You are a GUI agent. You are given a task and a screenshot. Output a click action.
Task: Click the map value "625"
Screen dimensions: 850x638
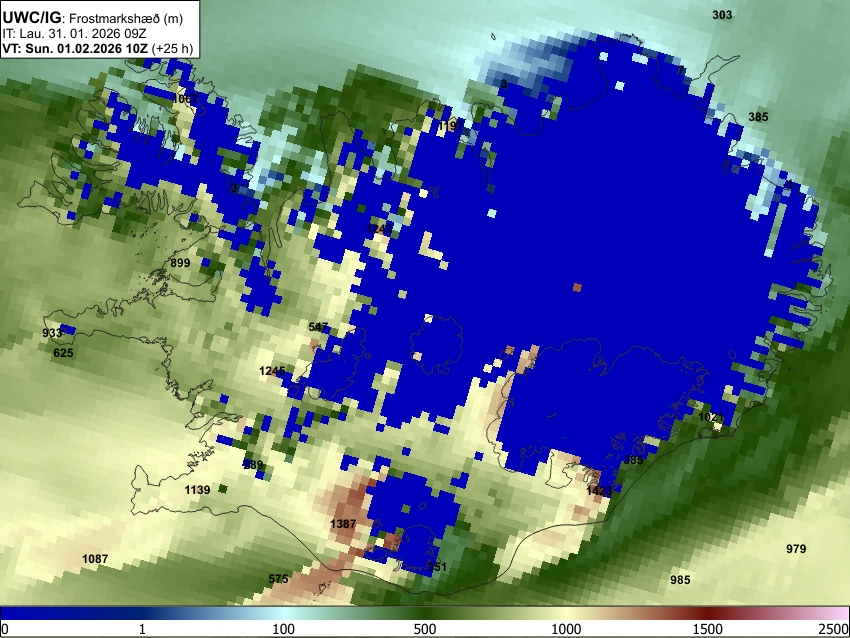click(63, 353)
